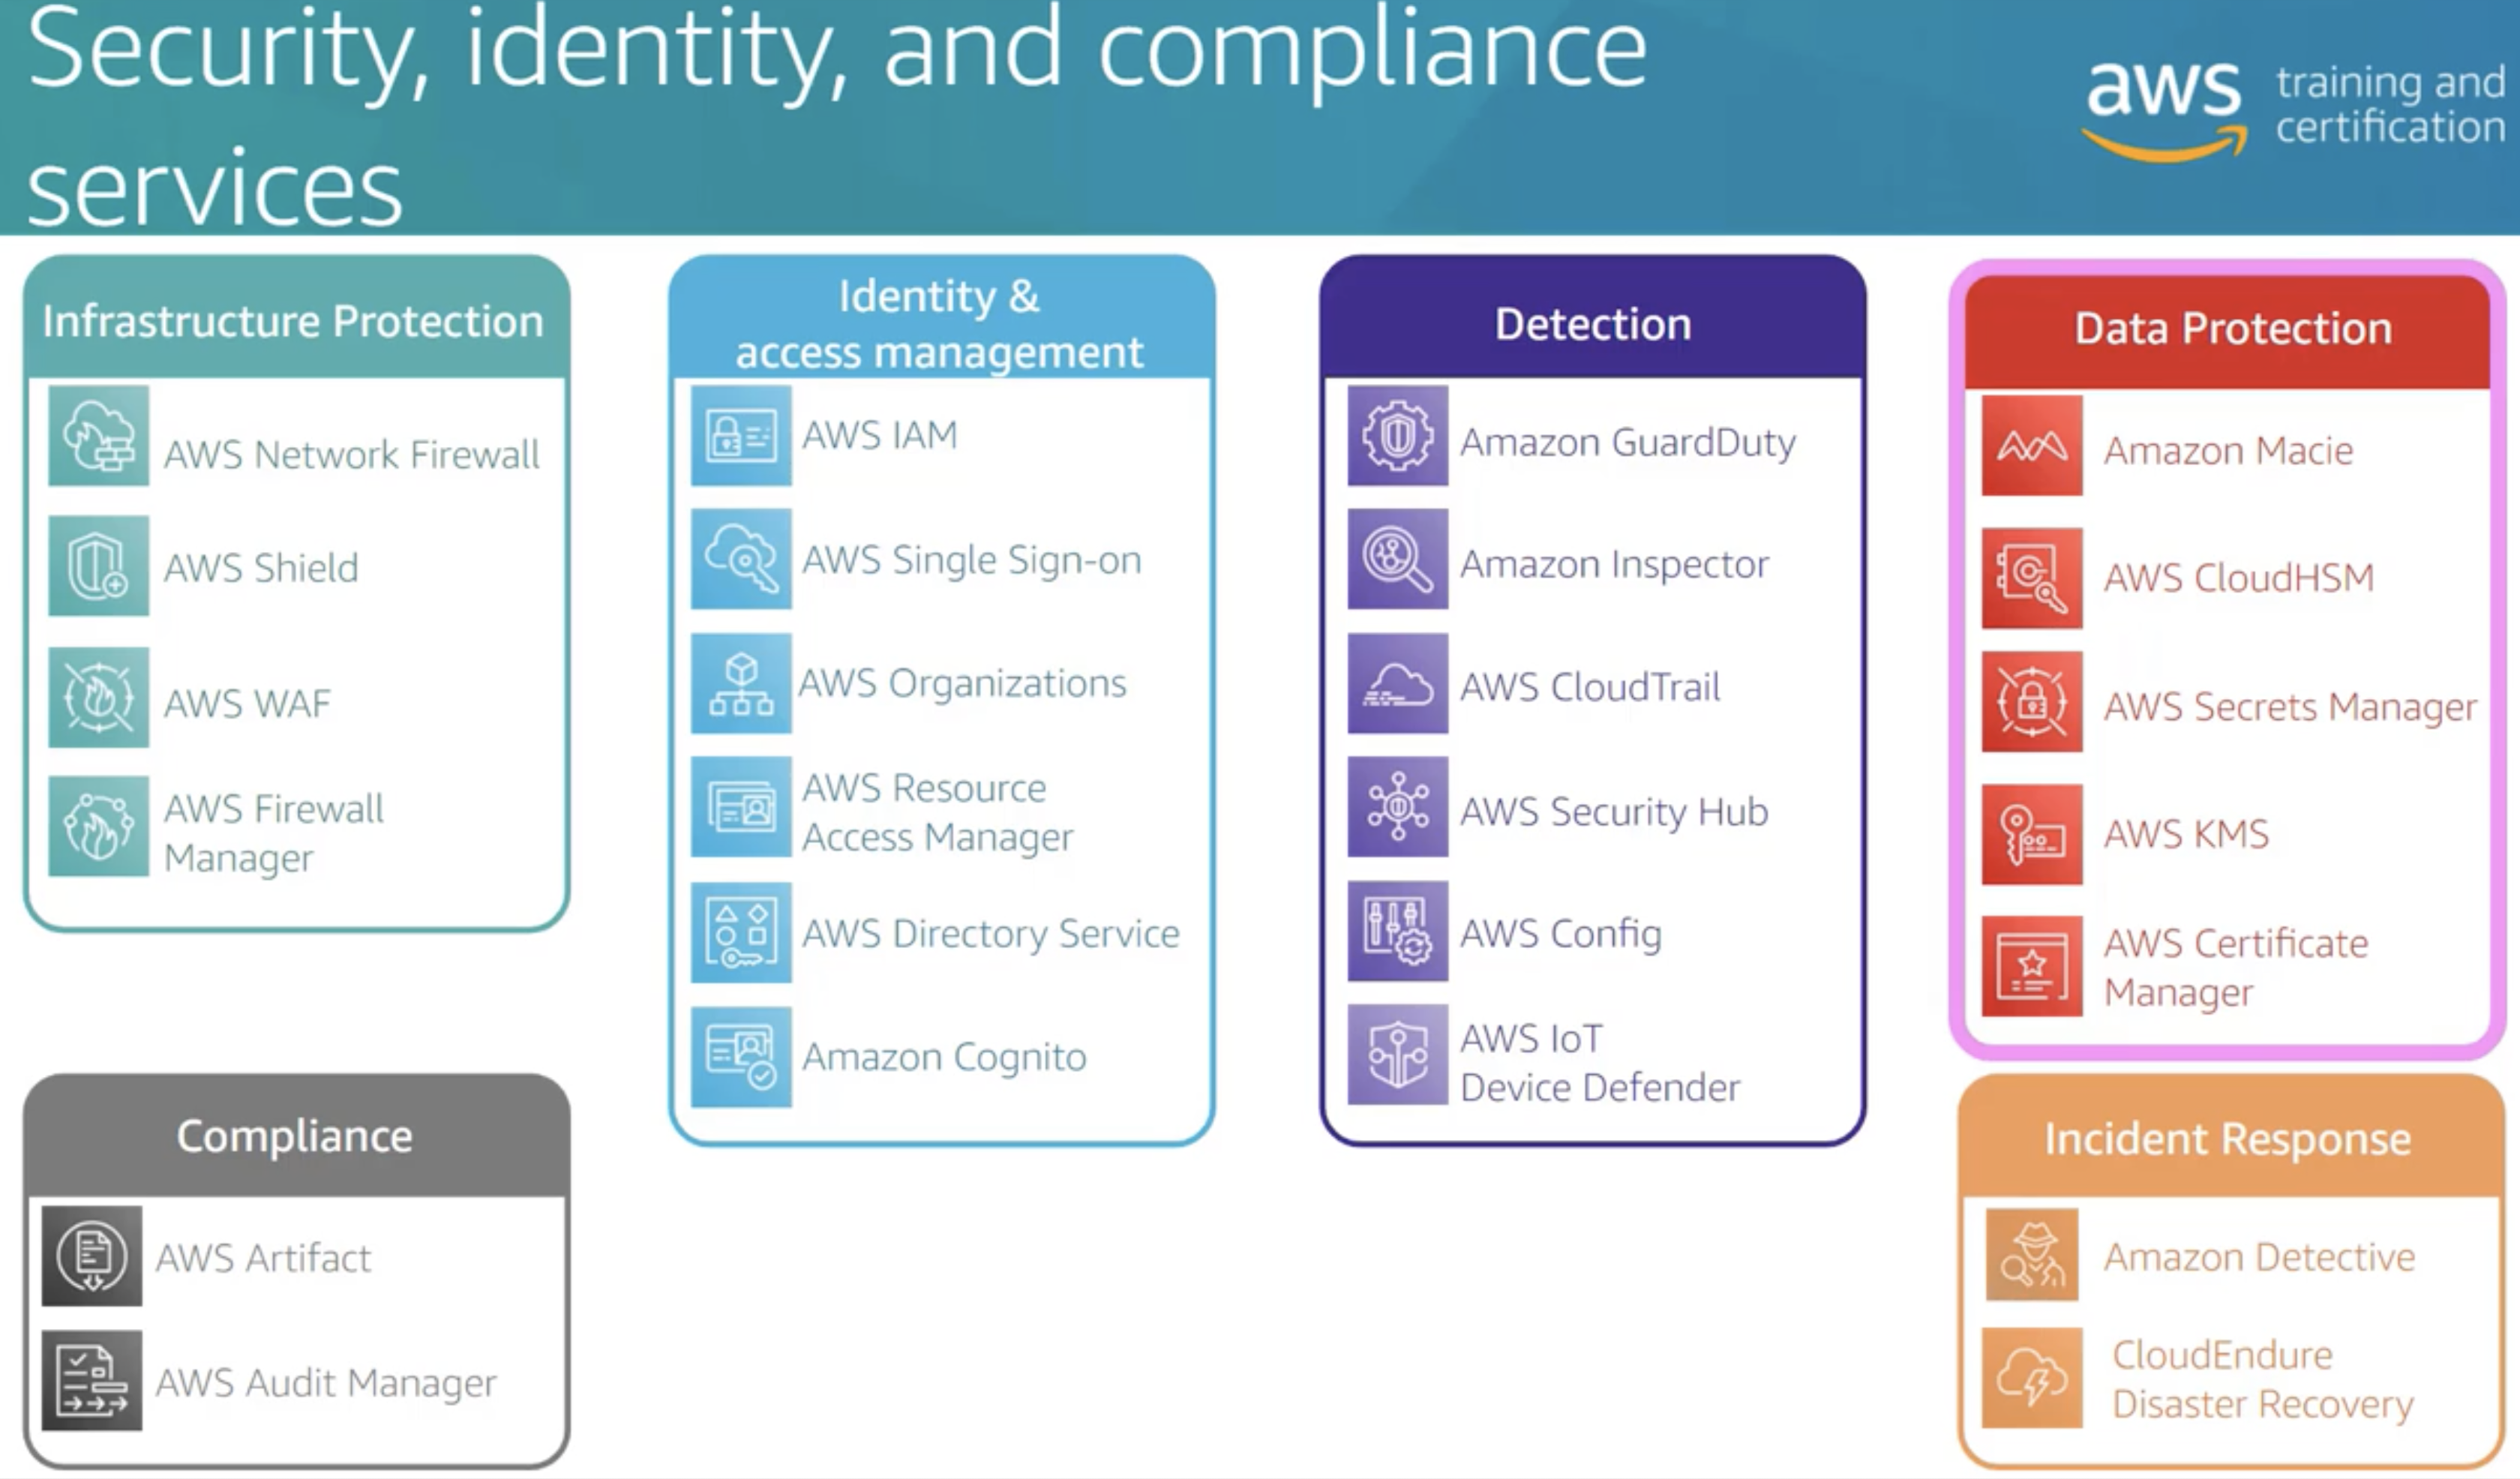This screenshot has width=2520, height=1479.
Task: Click the AWS IAM icon
Action: 741,436
